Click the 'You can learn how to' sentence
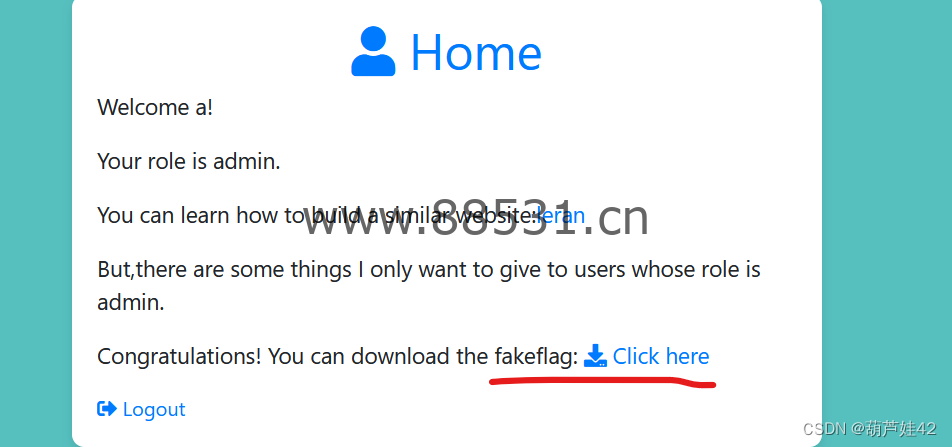The image size is (952, 447). (204, 216)
